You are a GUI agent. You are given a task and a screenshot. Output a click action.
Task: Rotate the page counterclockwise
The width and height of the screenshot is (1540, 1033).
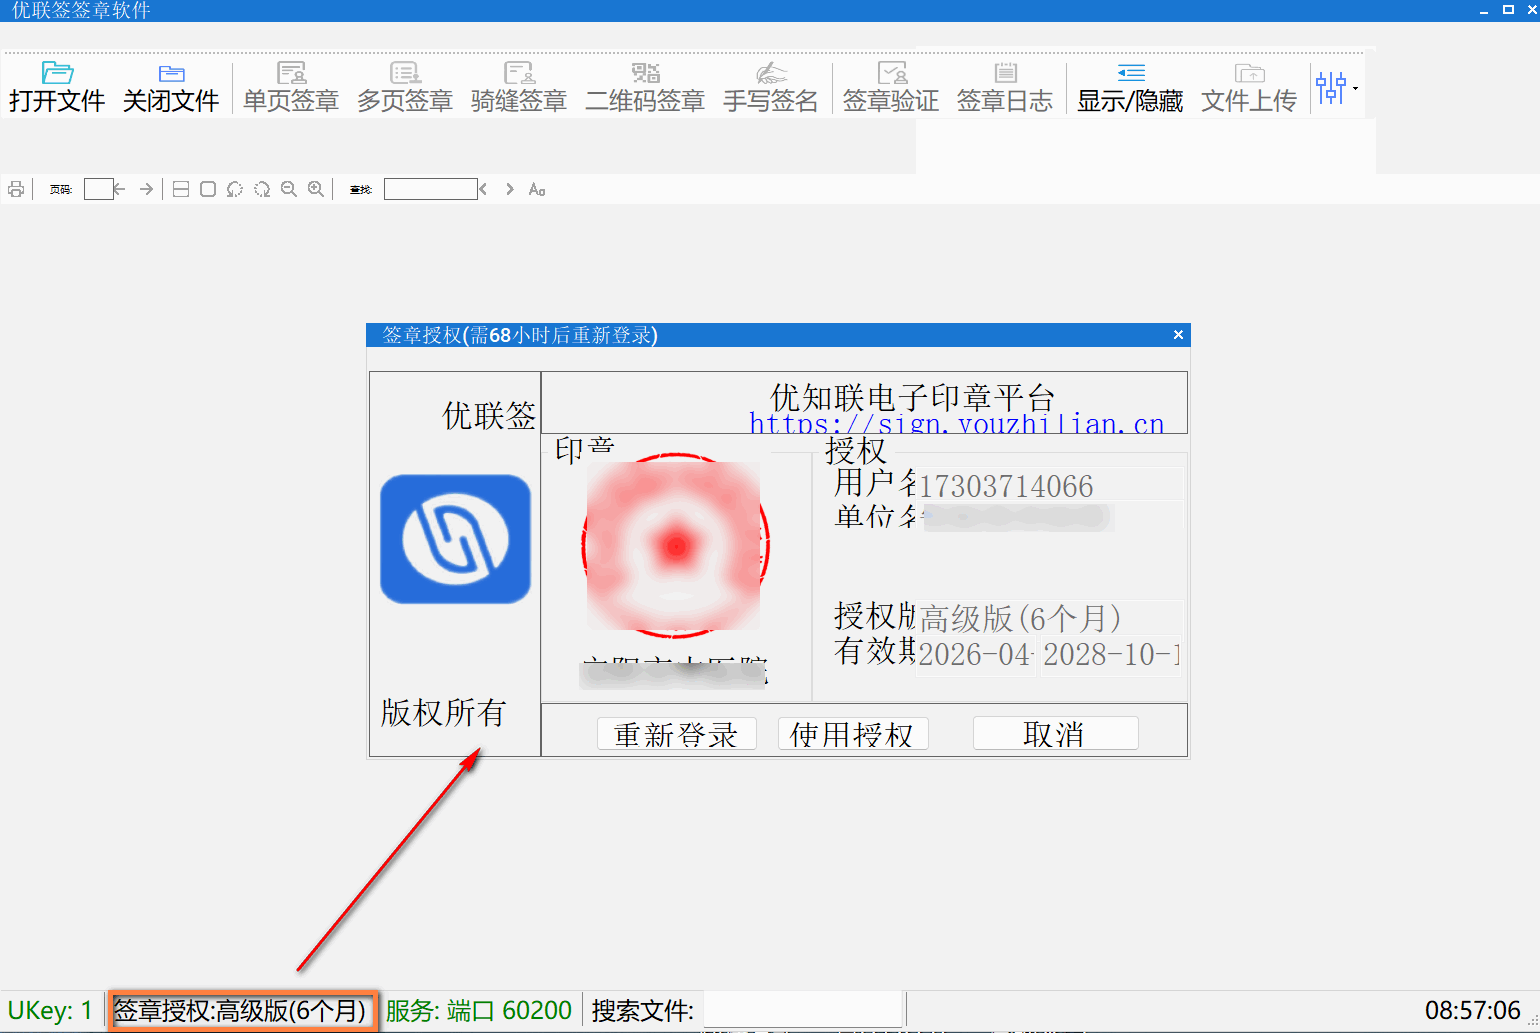click(234, 189)
